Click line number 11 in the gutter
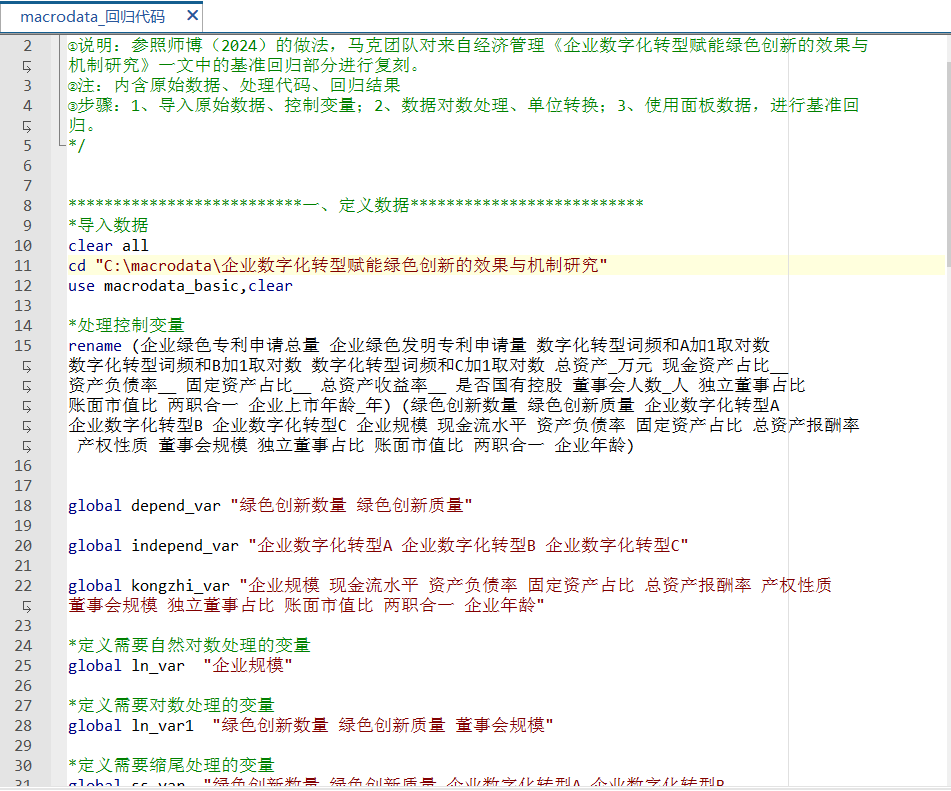Viewport: 951px width, 791px height. [23, 265]
